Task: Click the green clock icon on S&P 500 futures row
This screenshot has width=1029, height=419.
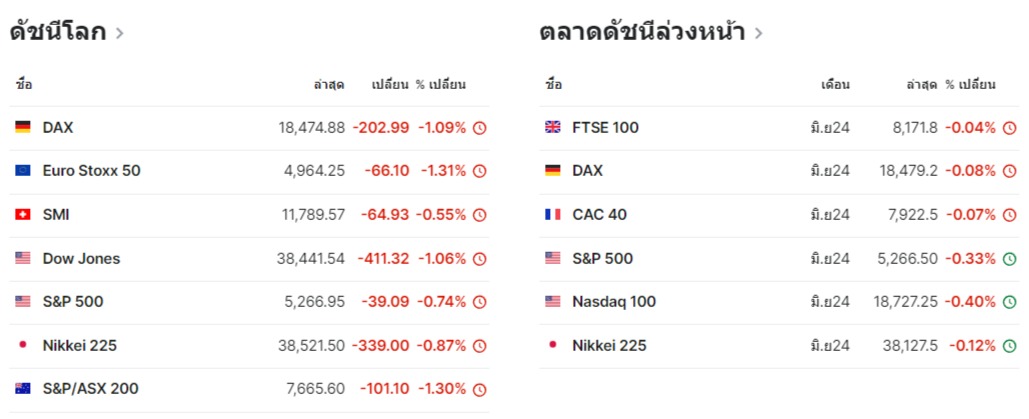Action: (1009, 259)
